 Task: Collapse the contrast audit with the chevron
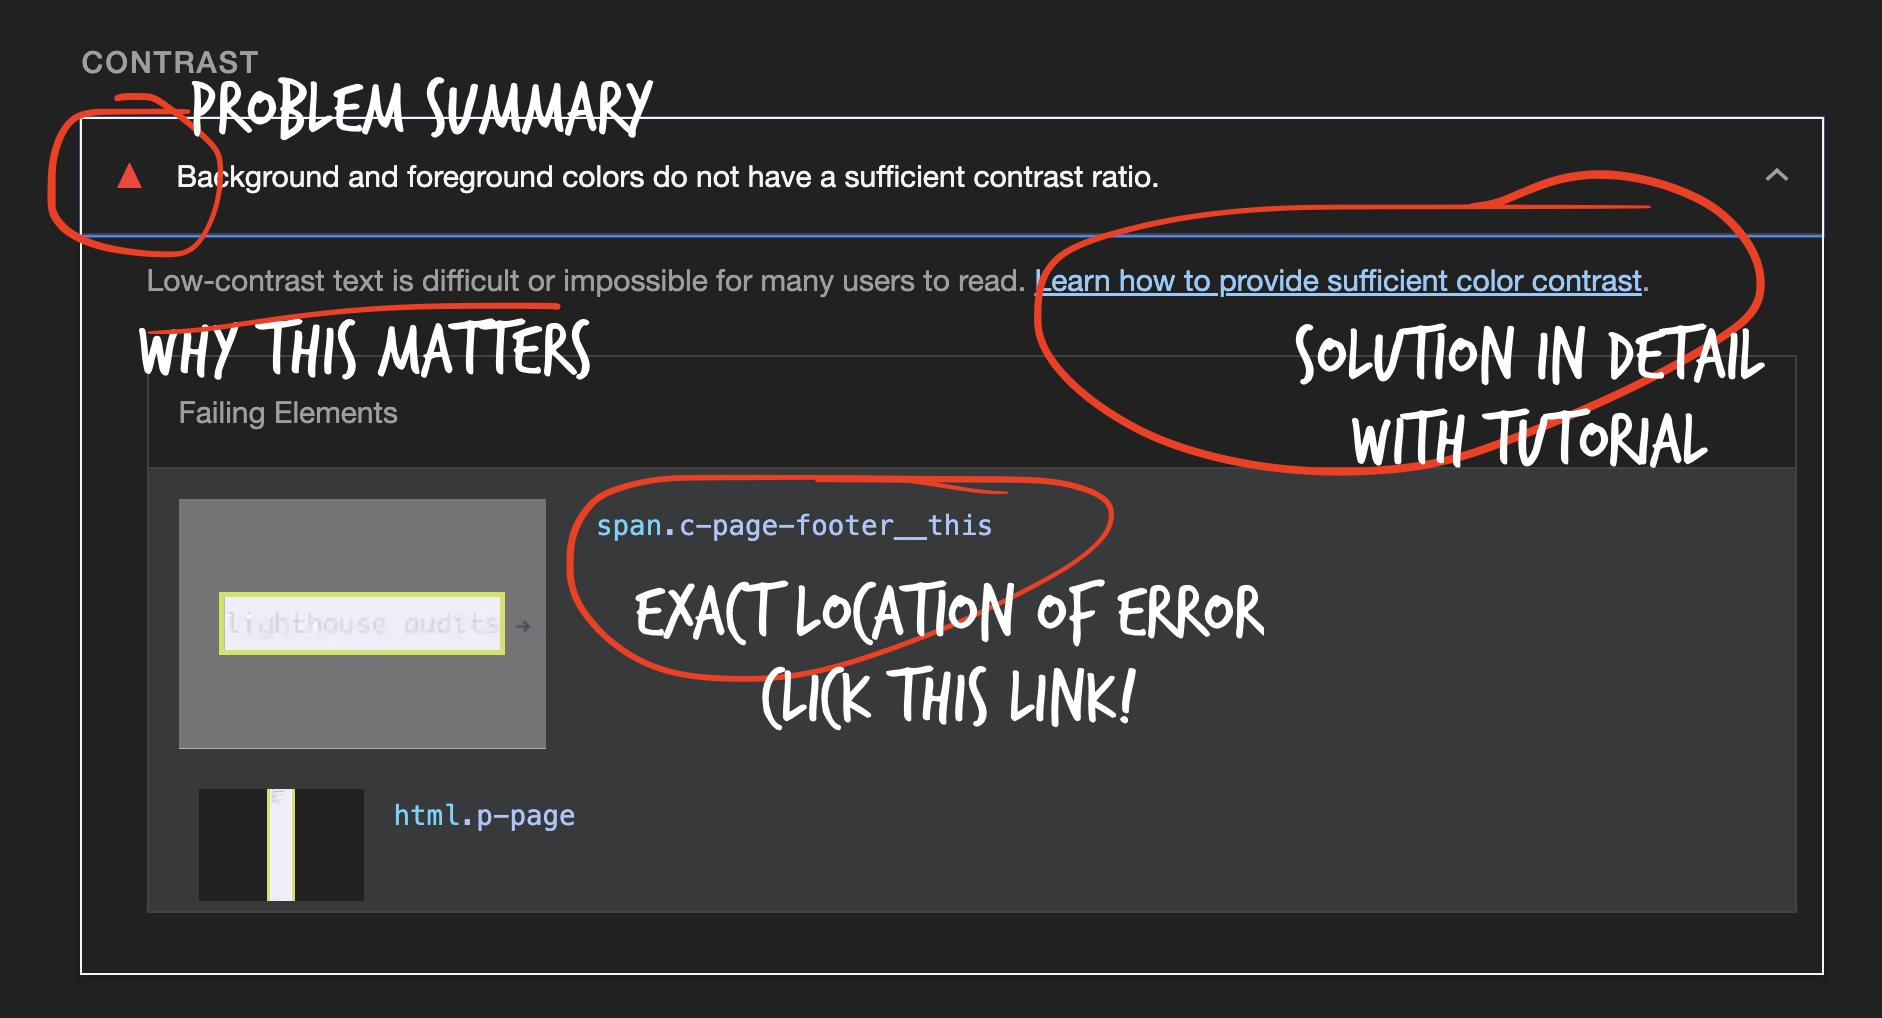click(1776, 176)
